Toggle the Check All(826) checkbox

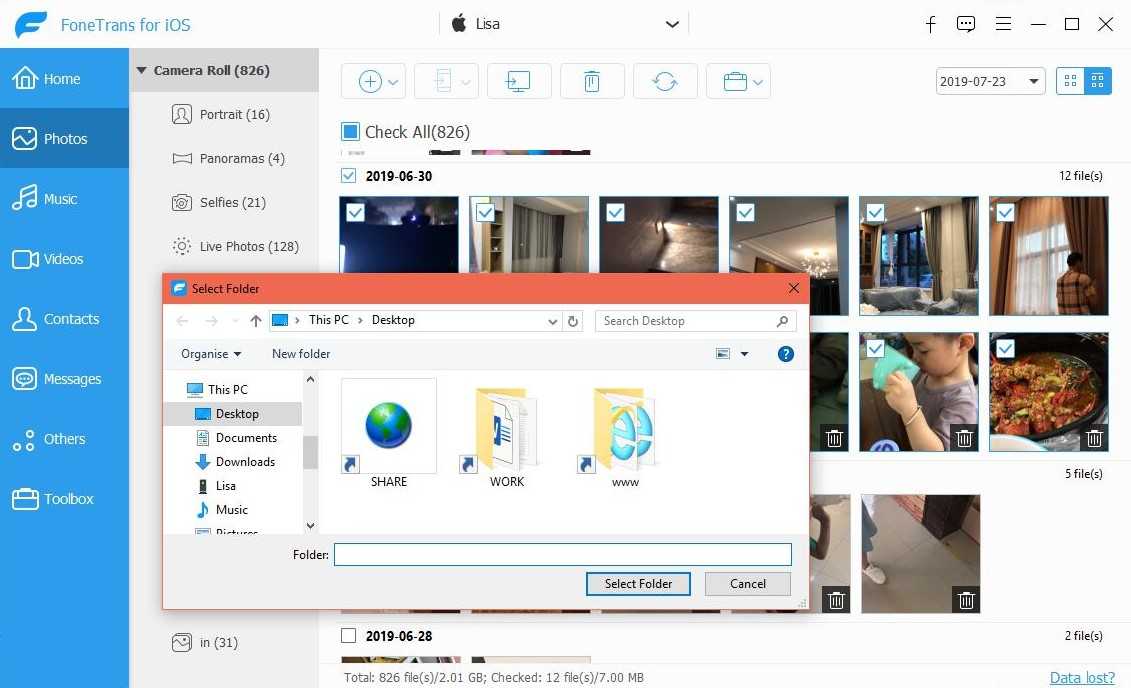pyautogui.click(x=350, y=132)
